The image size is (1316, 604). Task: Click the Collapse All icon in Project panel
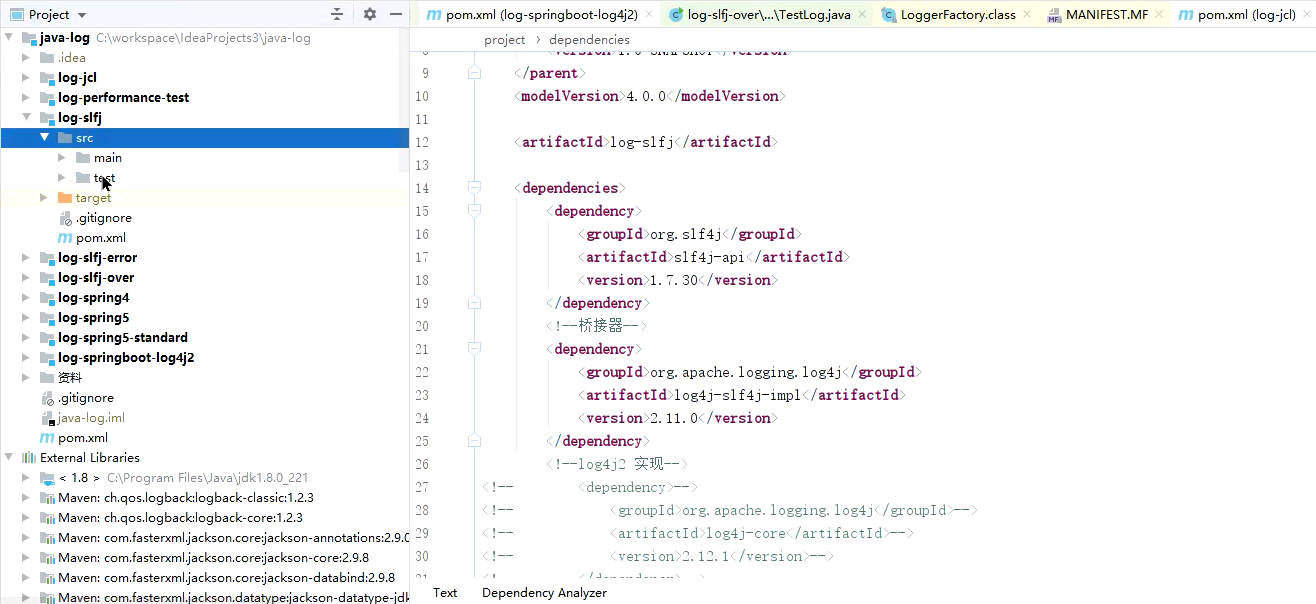coord(337,14)
